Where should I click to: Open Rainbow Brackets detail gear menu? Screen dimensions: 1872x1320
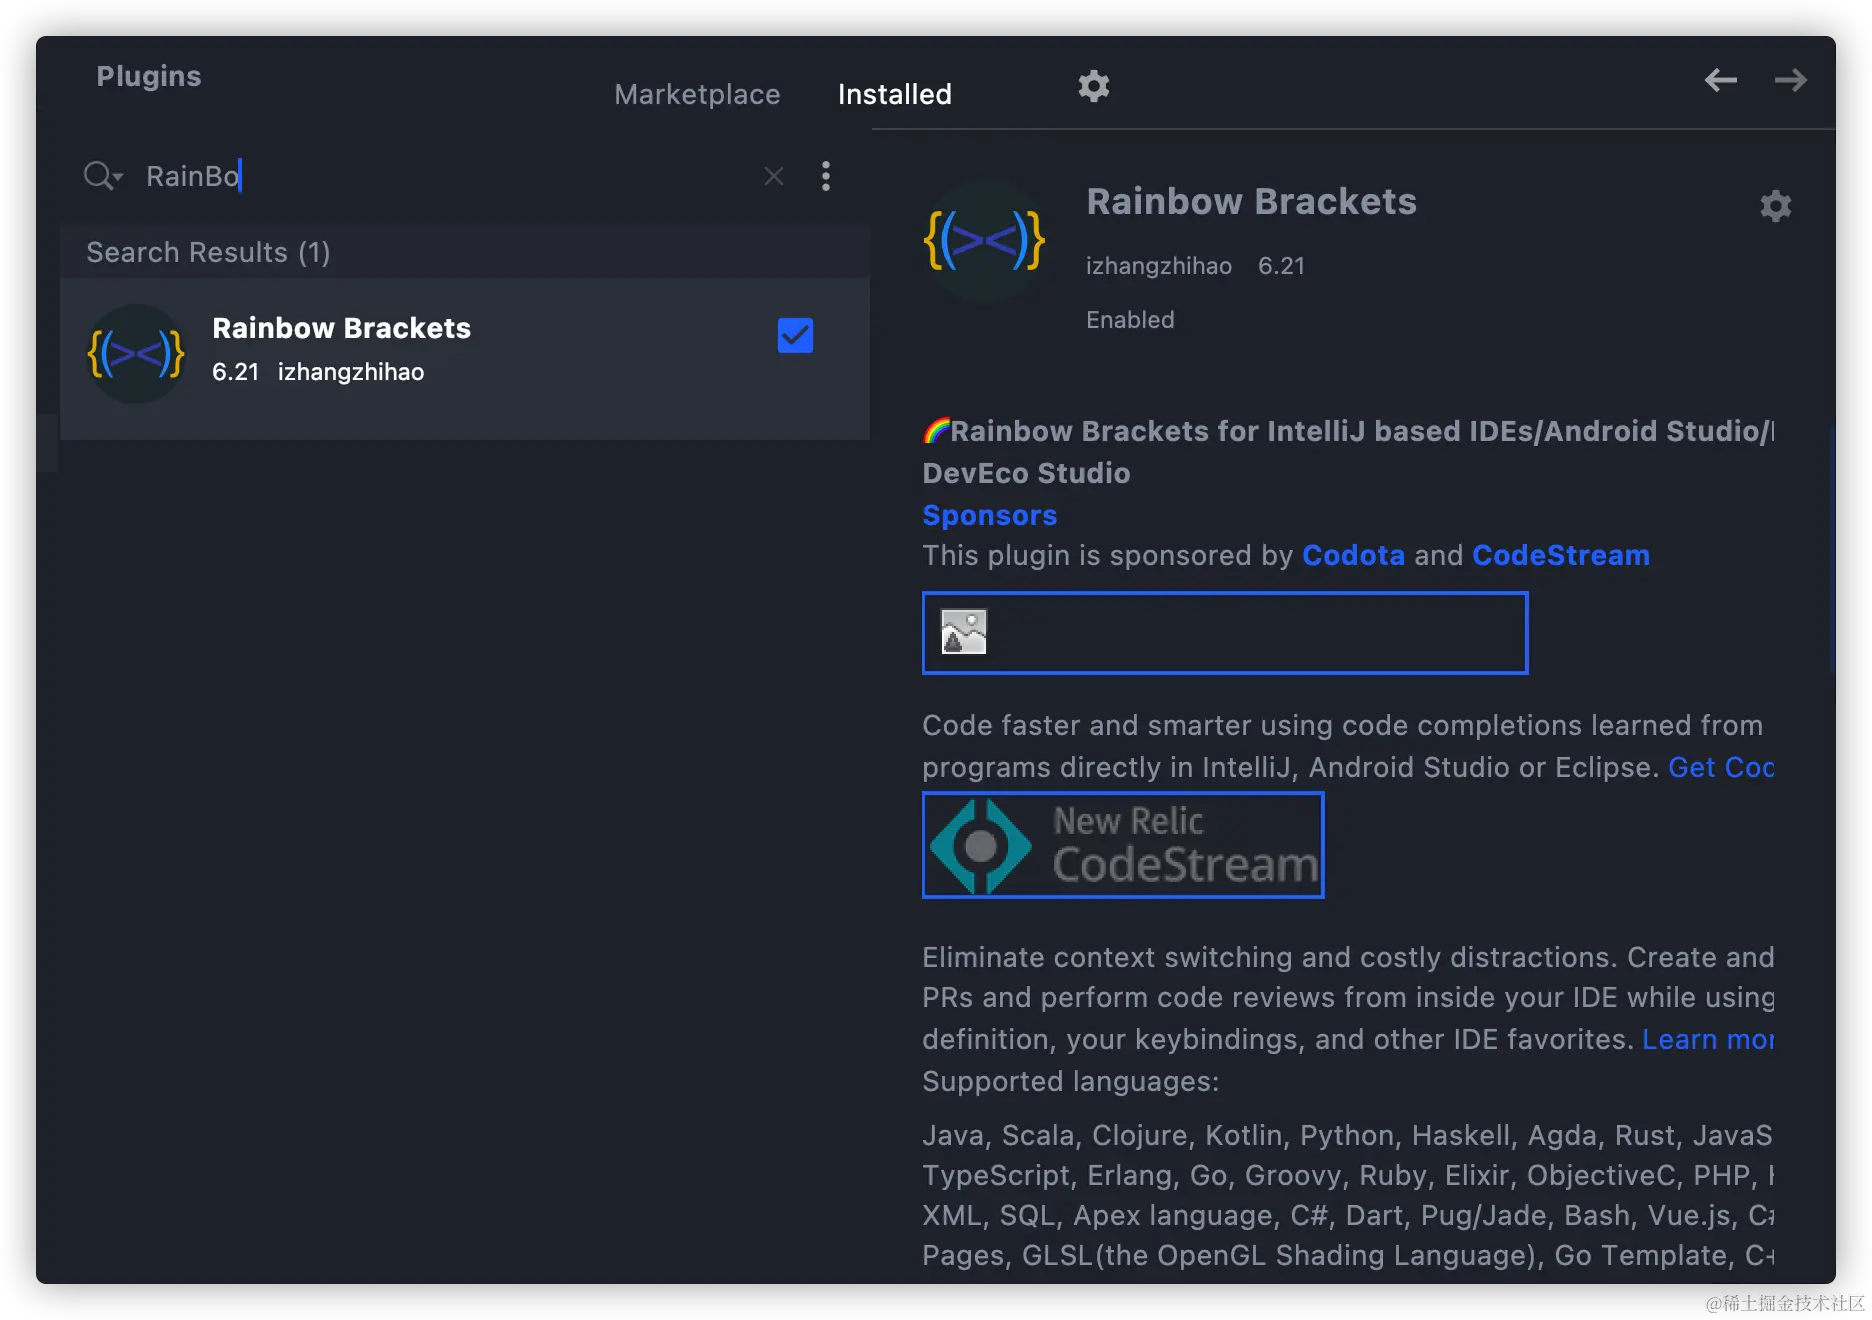(1775, 206)
